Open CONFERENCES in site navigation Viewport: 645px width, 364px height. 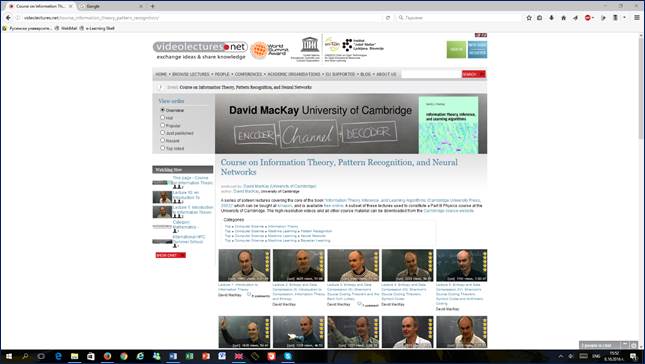click(x=248, y=74)
